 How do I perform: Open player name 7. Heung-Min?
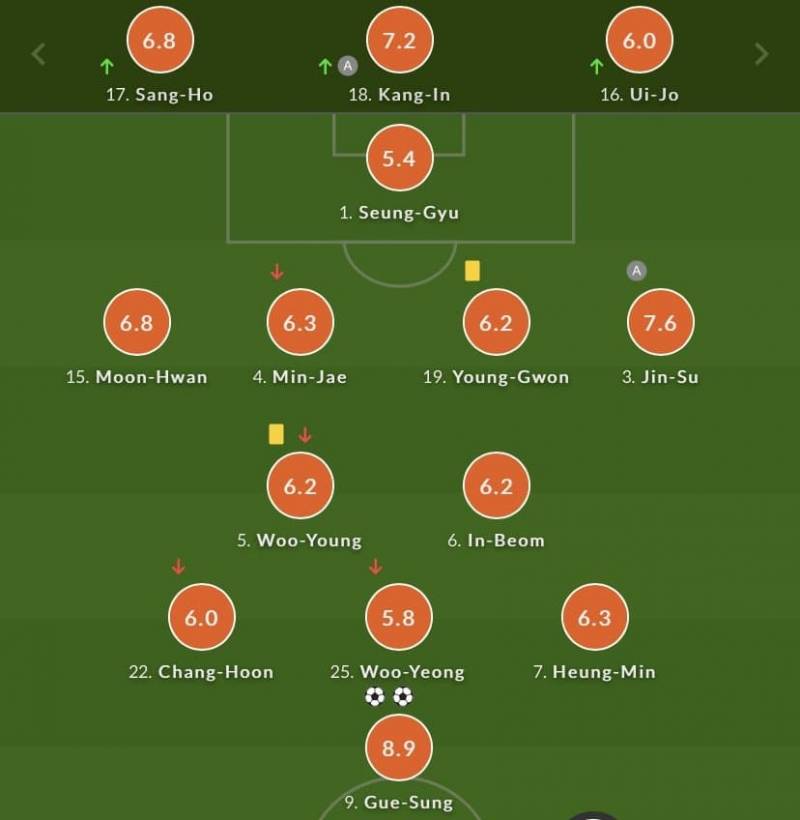point(594,672)
